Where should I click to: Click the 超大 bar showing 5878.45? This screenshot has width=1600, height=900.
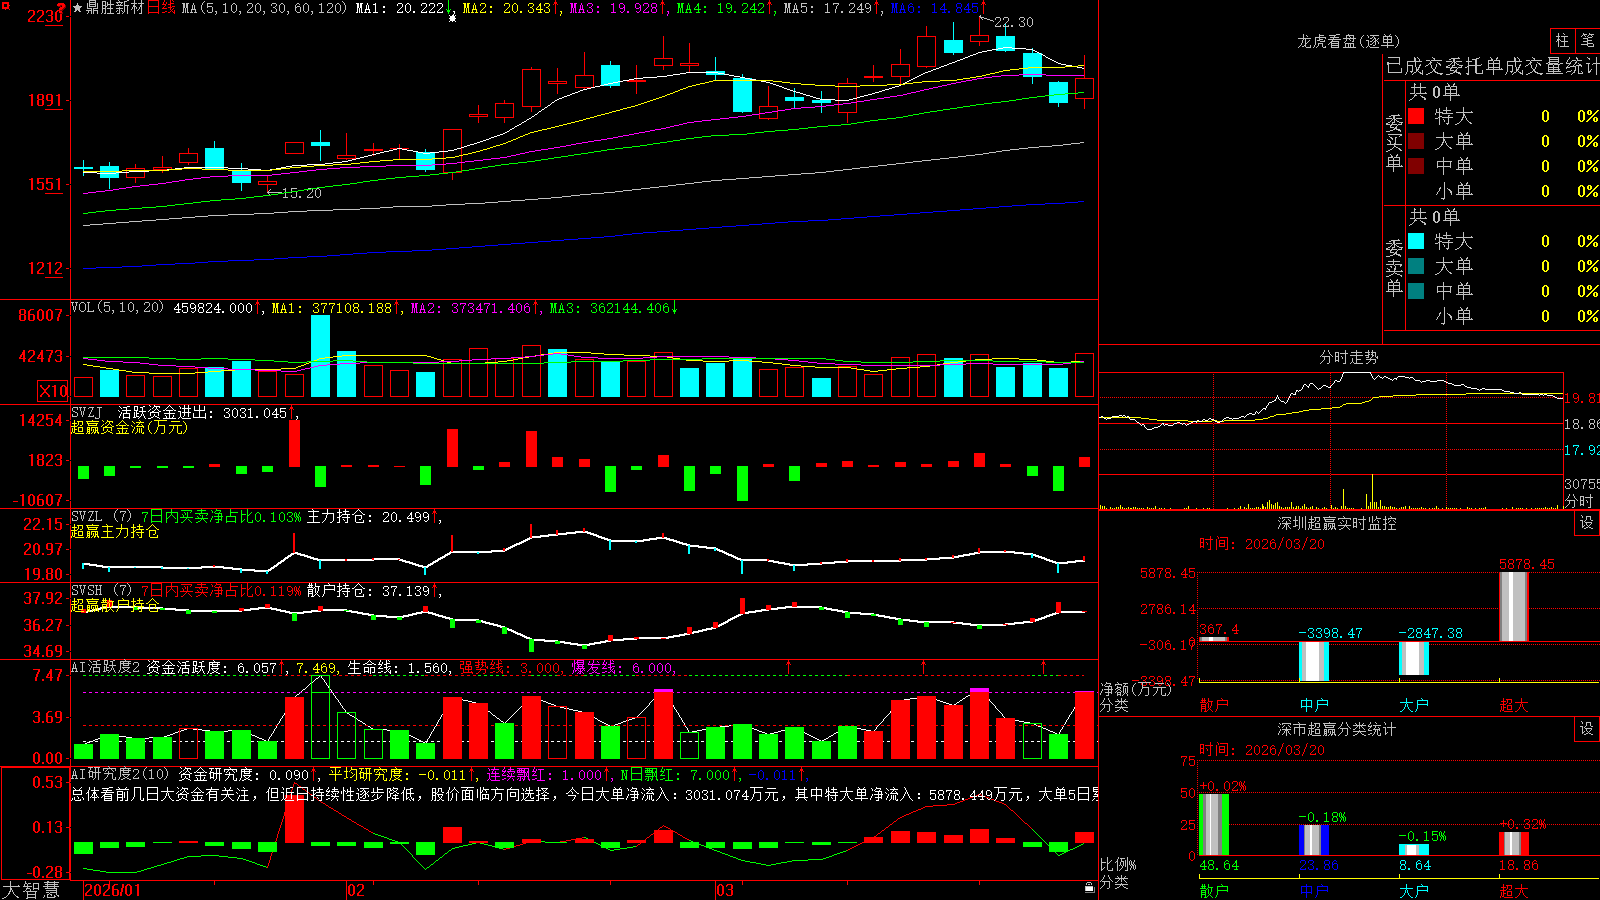pos(1514,607)
